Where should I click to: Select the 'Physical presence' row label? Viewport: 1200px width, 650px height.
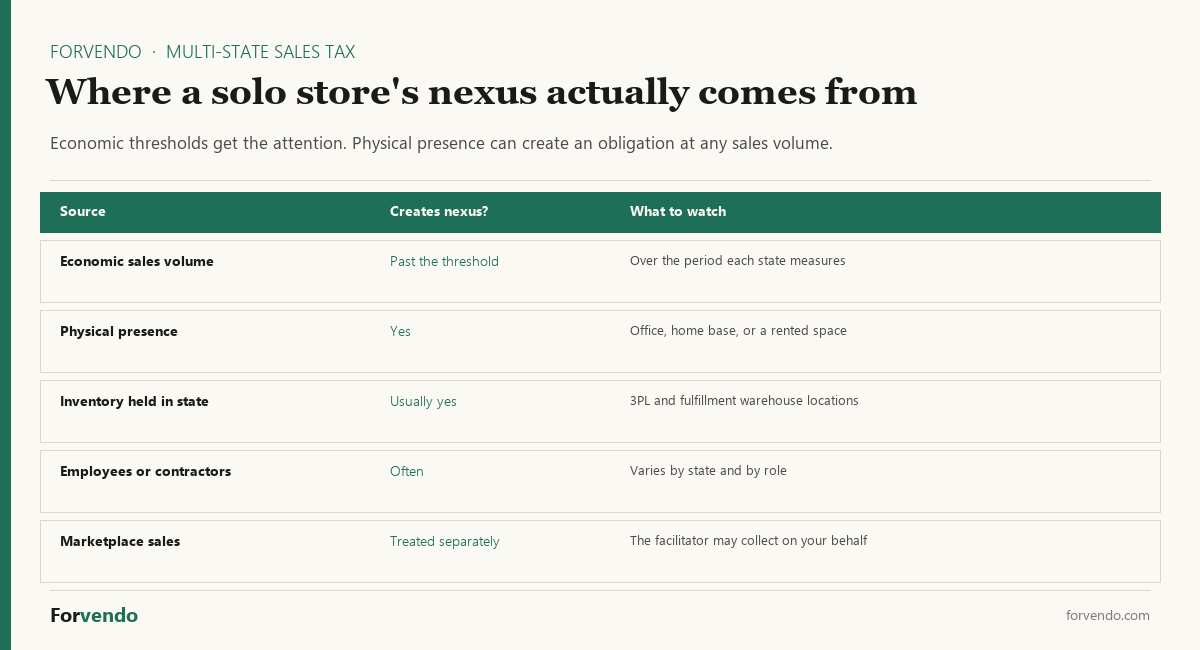click(119, 331)
